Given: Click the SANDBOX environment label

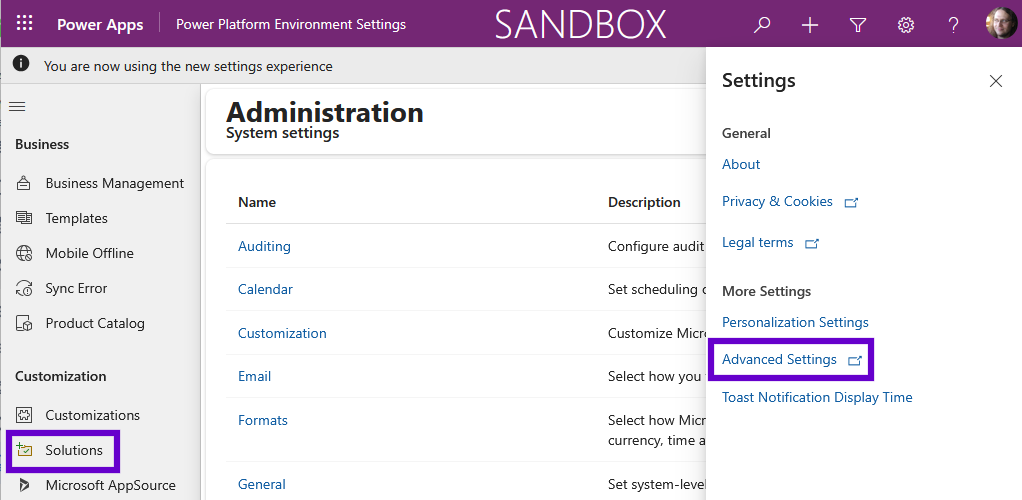Looking at the screenshot, I should click(580, 24).
